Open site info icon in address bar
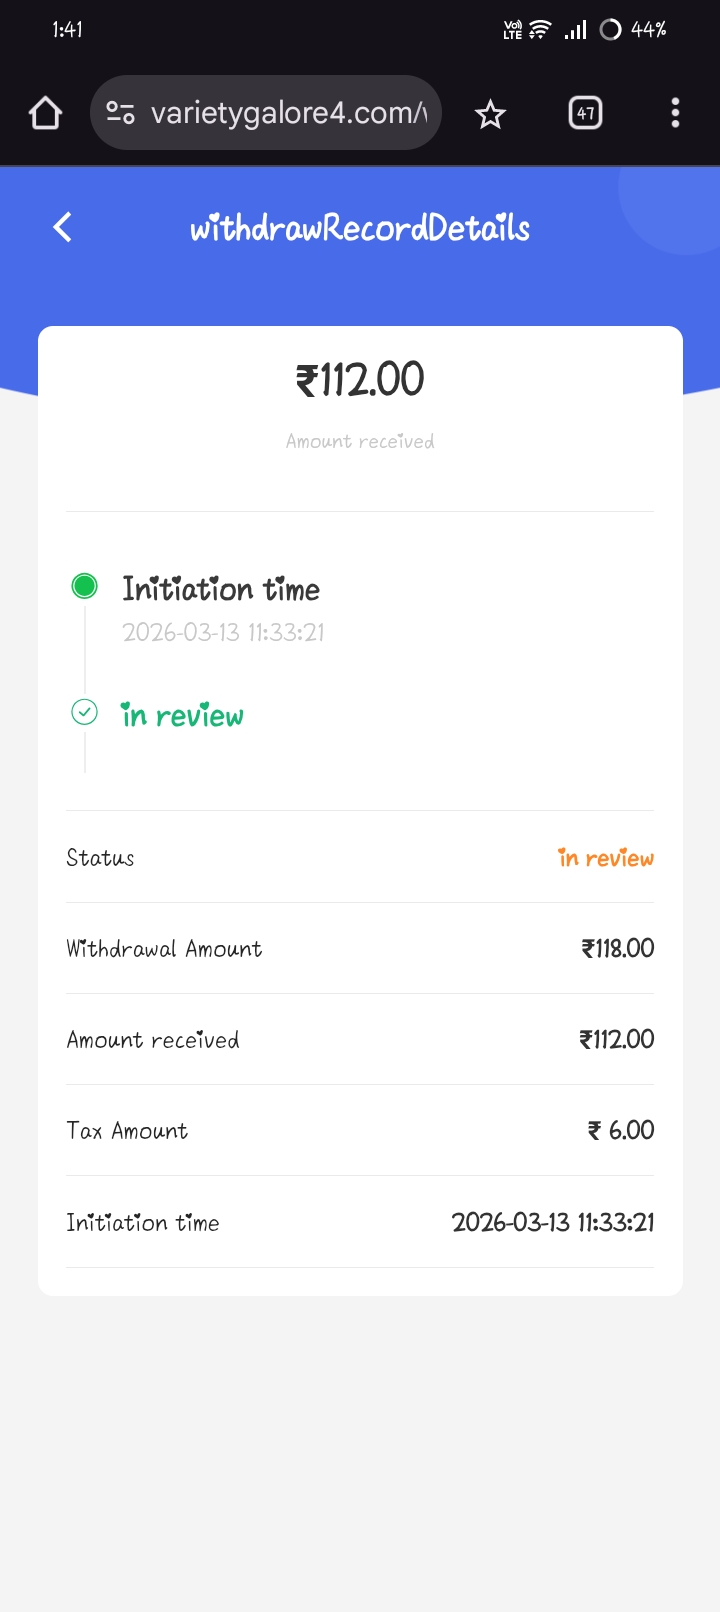Image resolution: width=720 pixels, height=1612 pixels. tap(121, 113)
